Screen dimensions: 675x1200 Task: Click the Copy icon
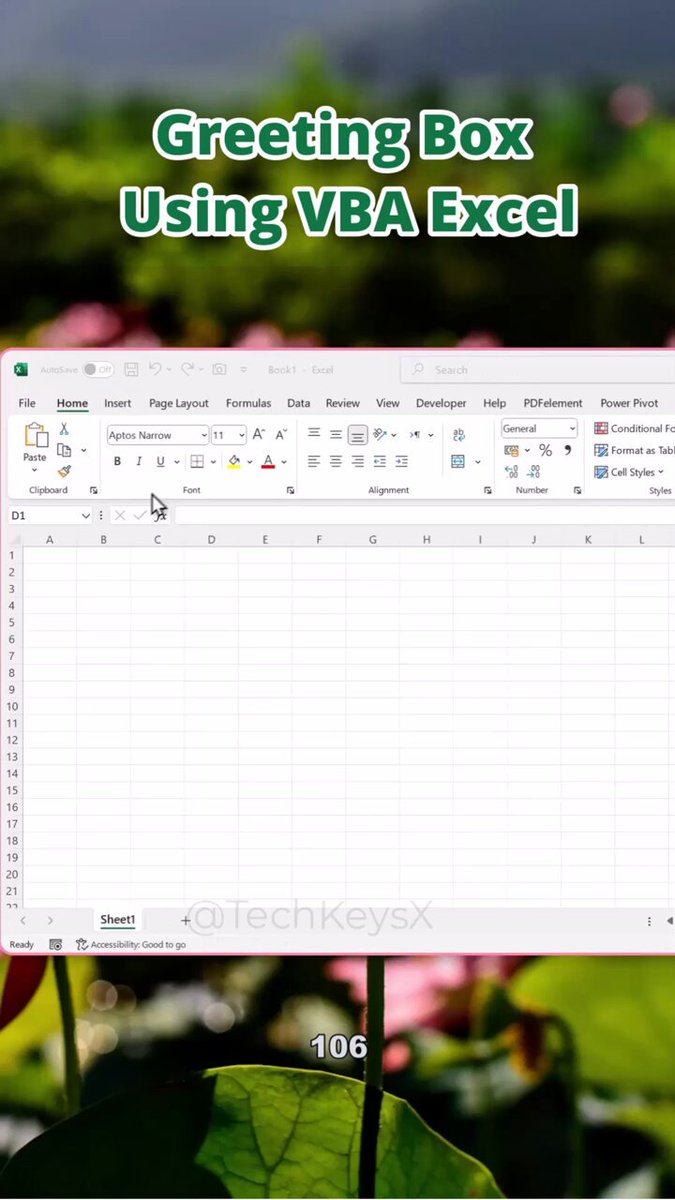coord(64,450)
